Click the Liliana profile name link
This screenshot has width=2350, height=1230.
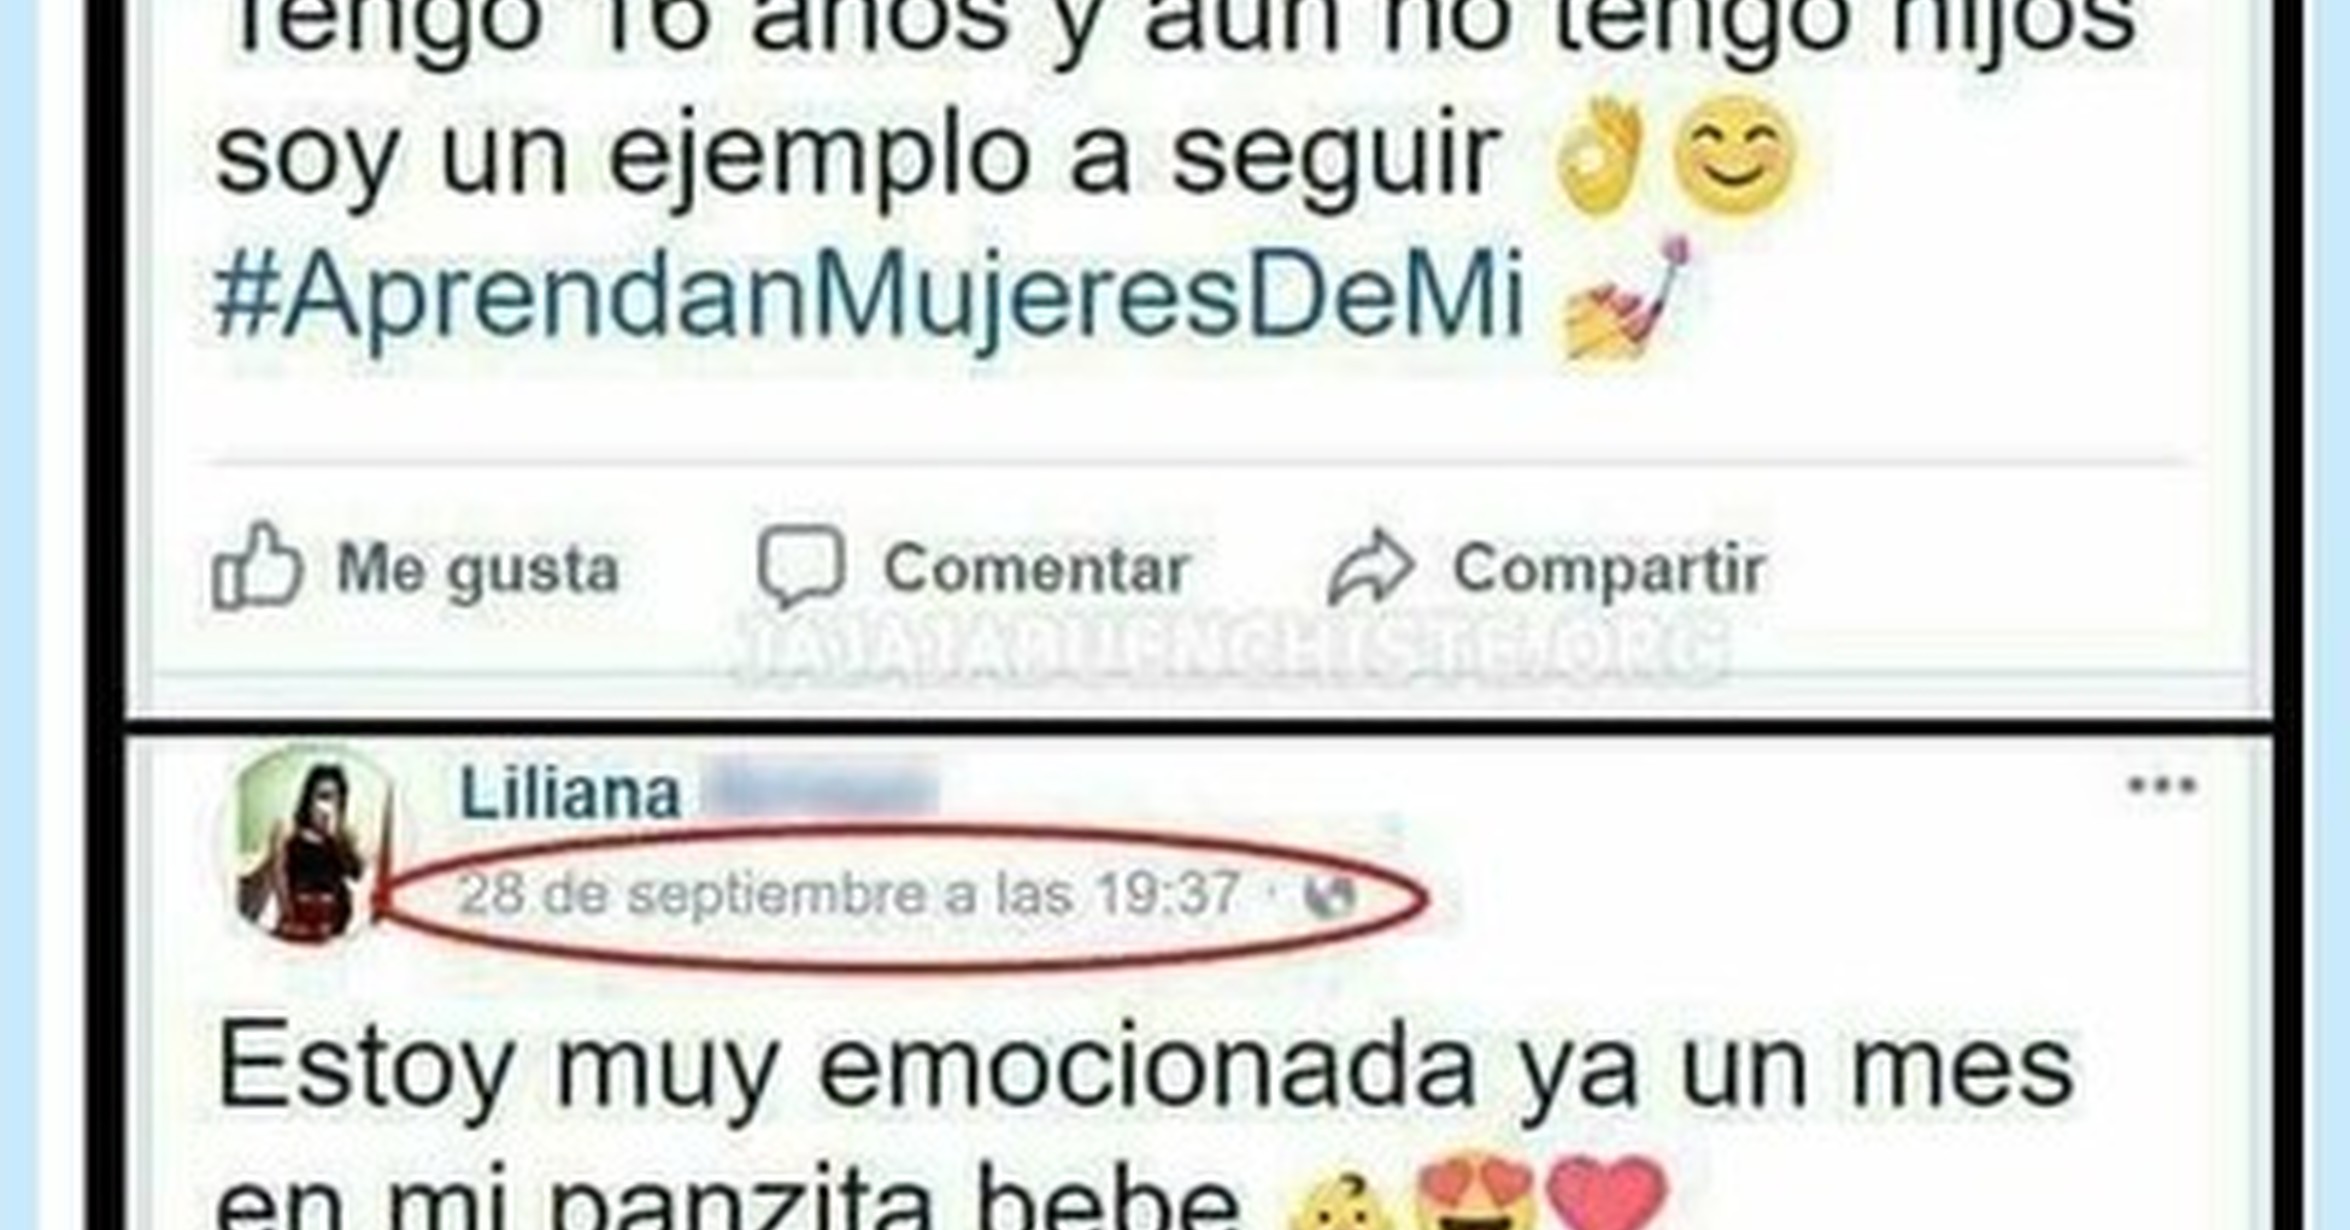tap(570, 794)
